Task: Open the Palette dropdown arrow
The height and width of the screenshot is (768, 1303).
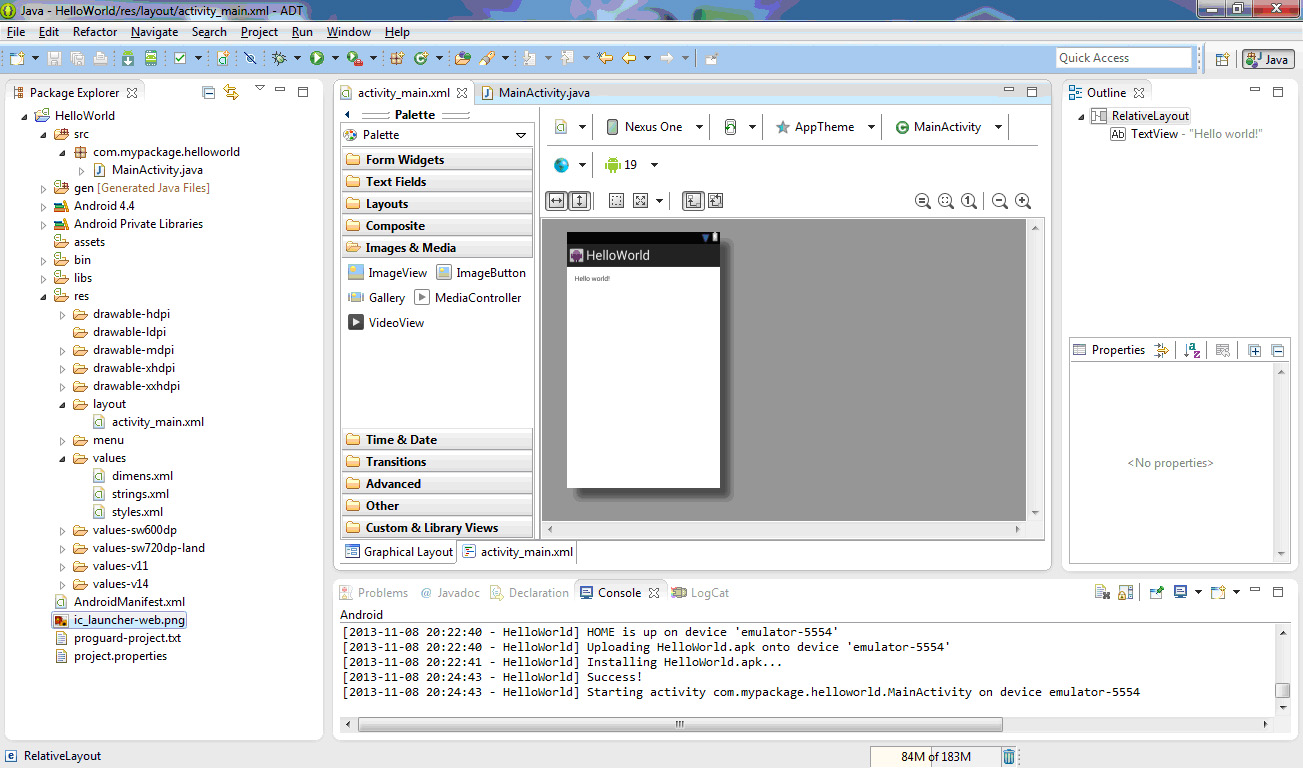Action: click(x=520, y=135)
